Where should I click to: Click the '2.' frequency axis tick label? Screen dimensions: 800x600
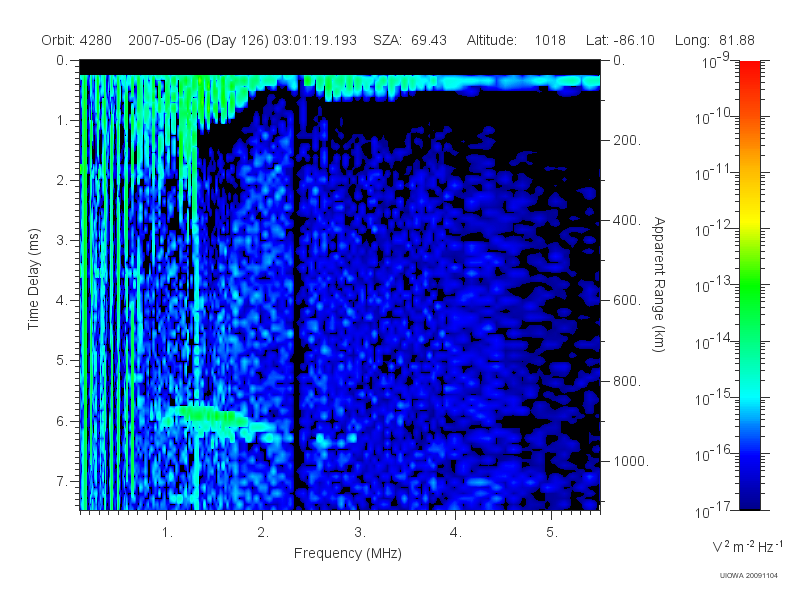[263, 533]
